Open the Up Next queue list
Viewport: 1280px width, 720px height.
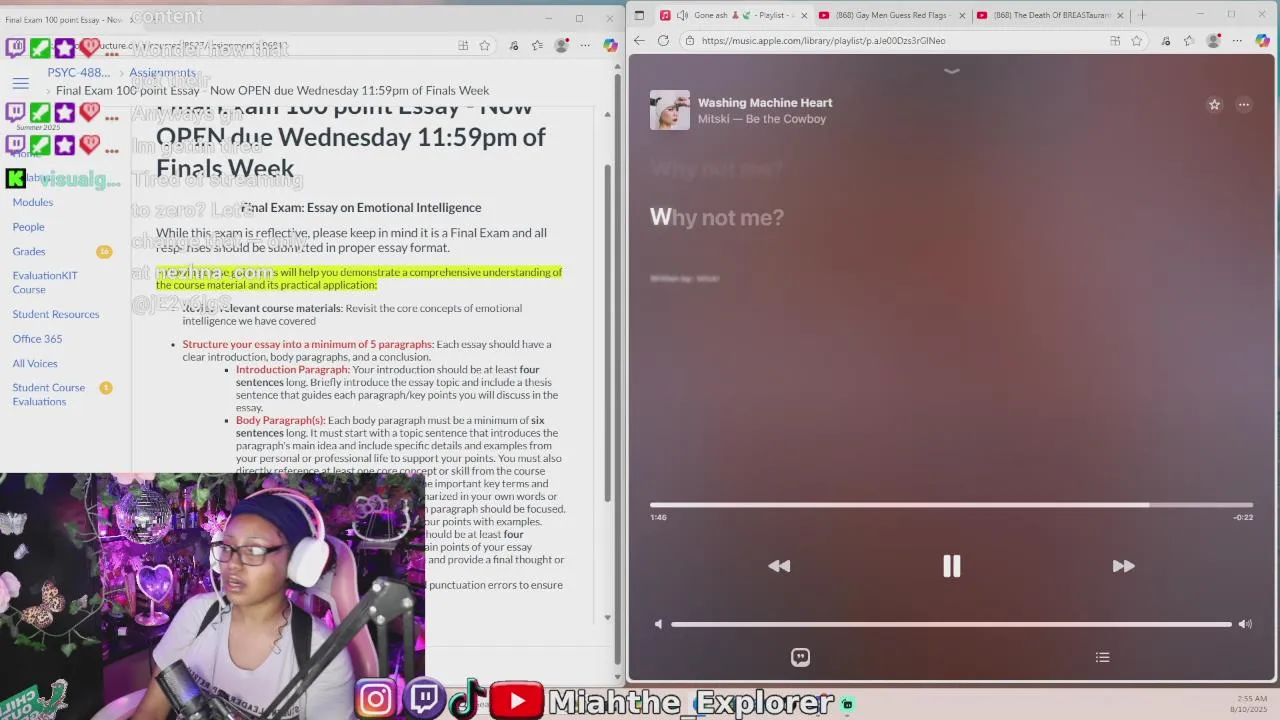[1102, 657]
